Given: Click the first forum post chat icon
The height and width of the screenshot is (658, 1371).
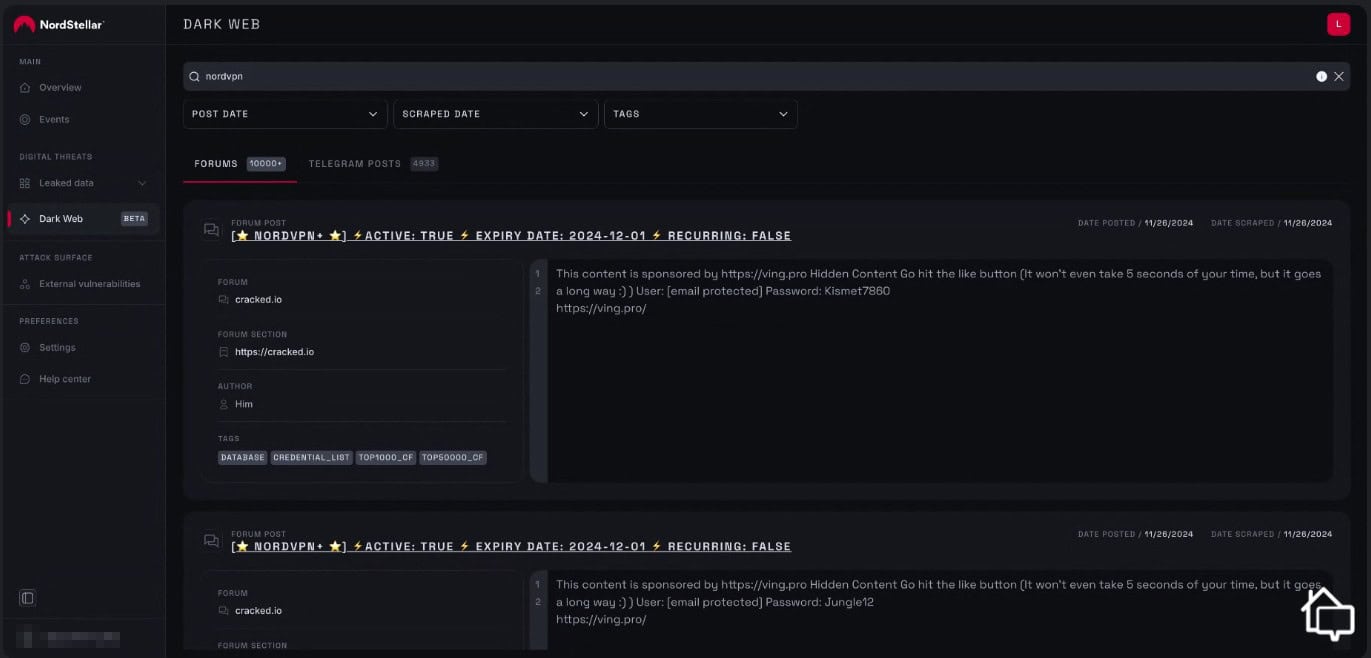Looking at the screenshot, I should pos(211,230).
